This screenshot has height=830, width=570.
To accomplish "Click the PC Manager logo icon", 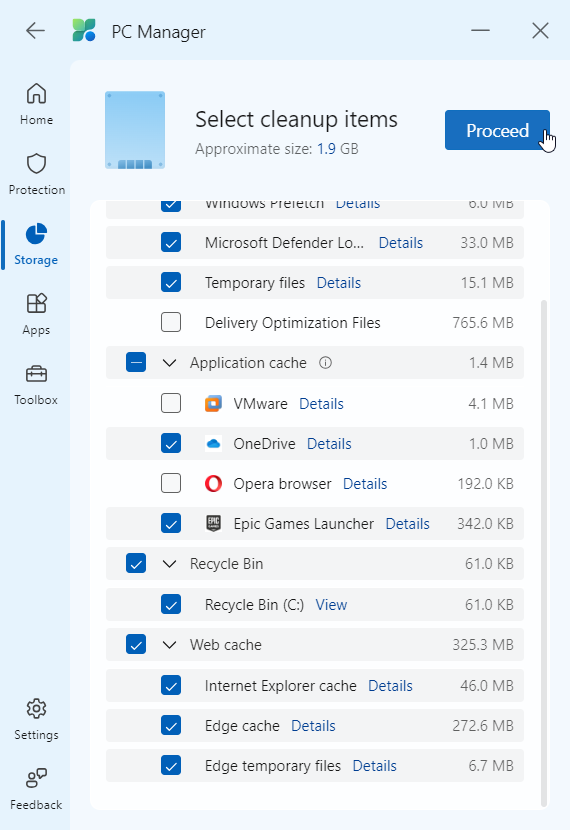I will [84, 31].
